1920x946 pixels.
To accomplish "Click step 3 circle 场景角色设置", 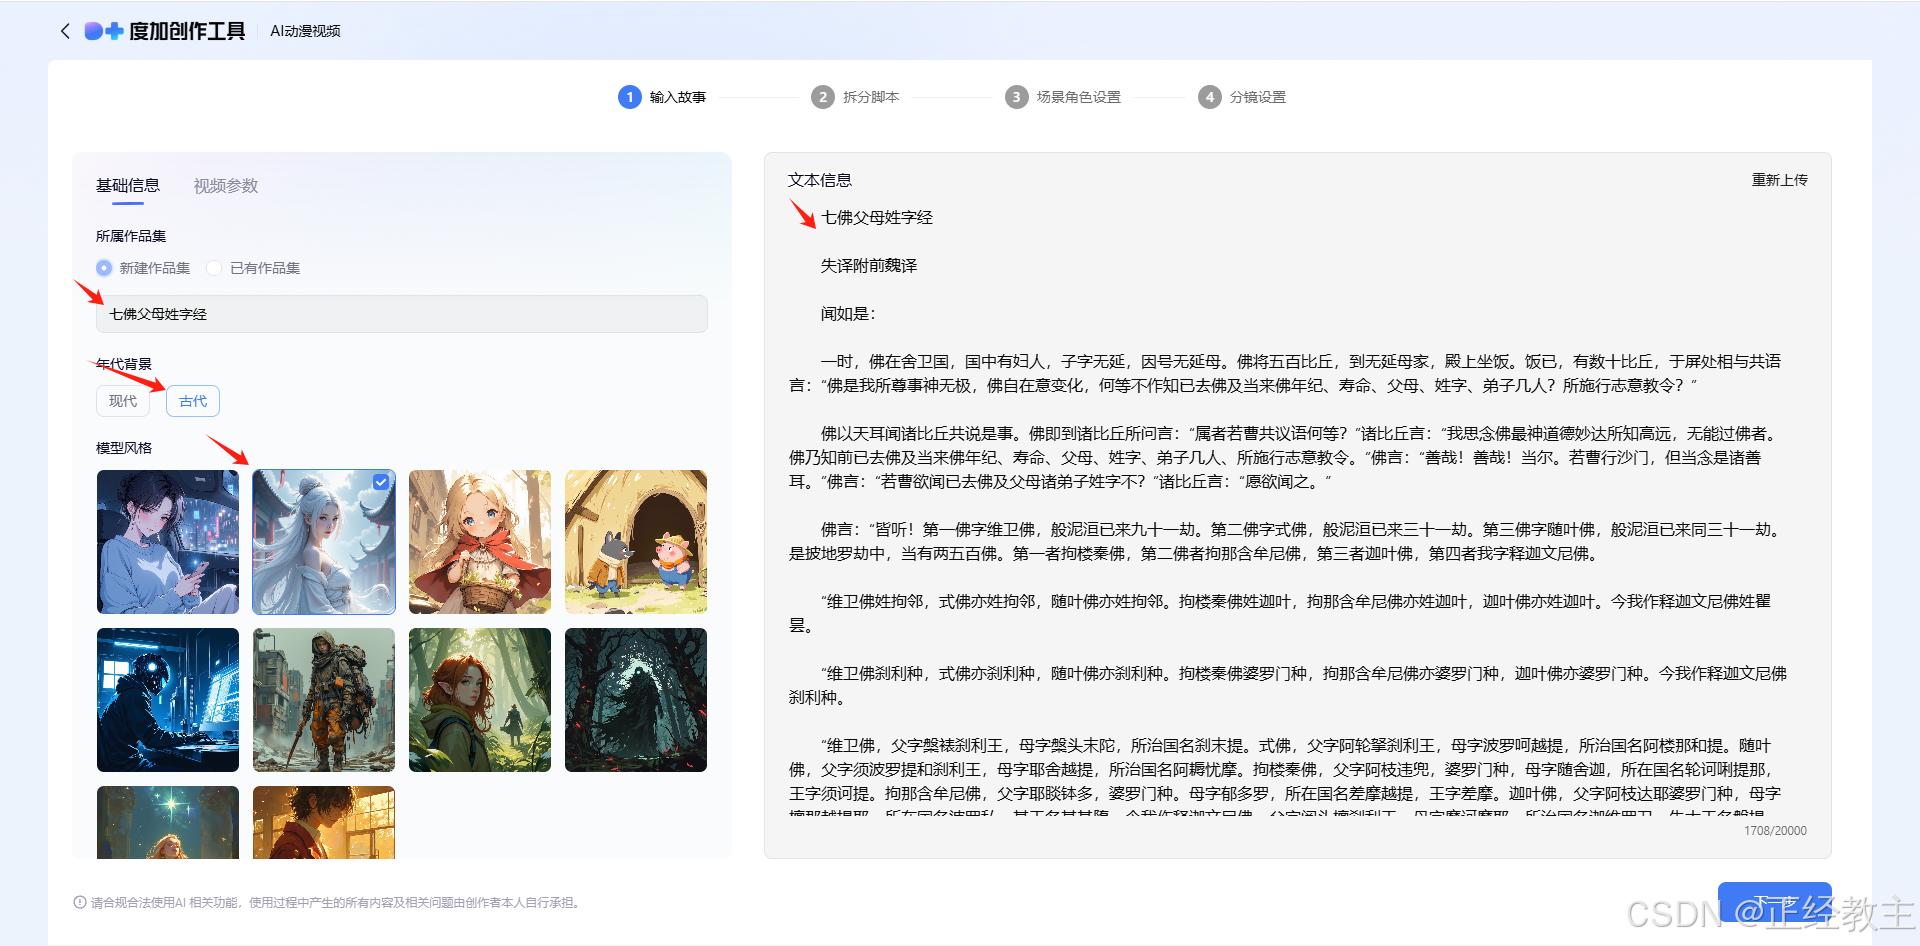I will pyautogui.click(x=1016, y=97).
